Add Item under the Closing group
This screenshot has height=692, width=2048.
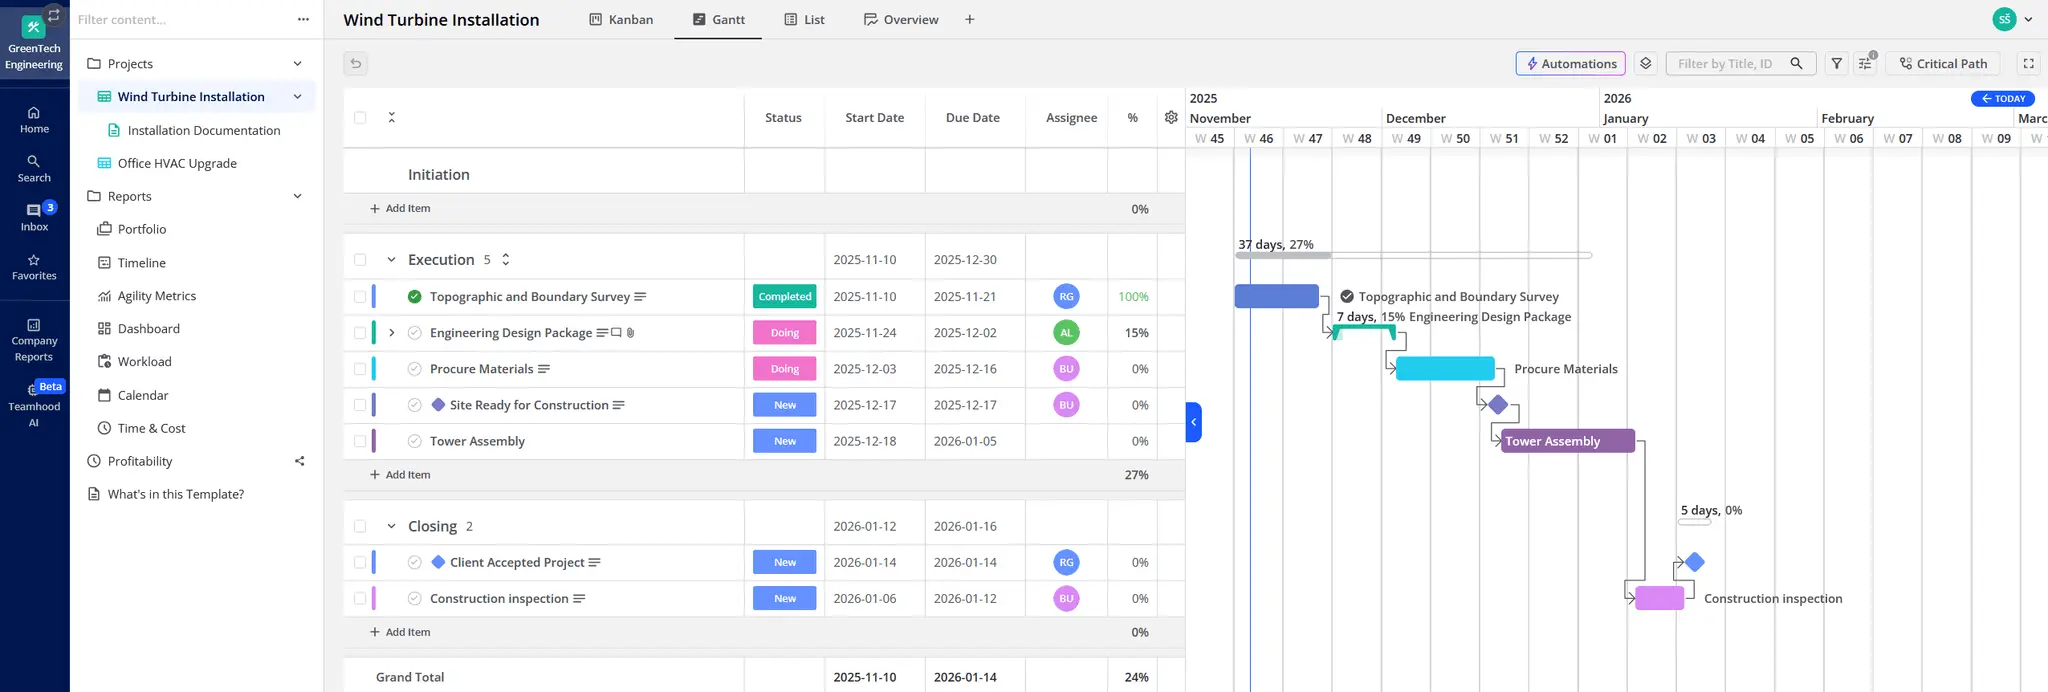pos(400,632)
